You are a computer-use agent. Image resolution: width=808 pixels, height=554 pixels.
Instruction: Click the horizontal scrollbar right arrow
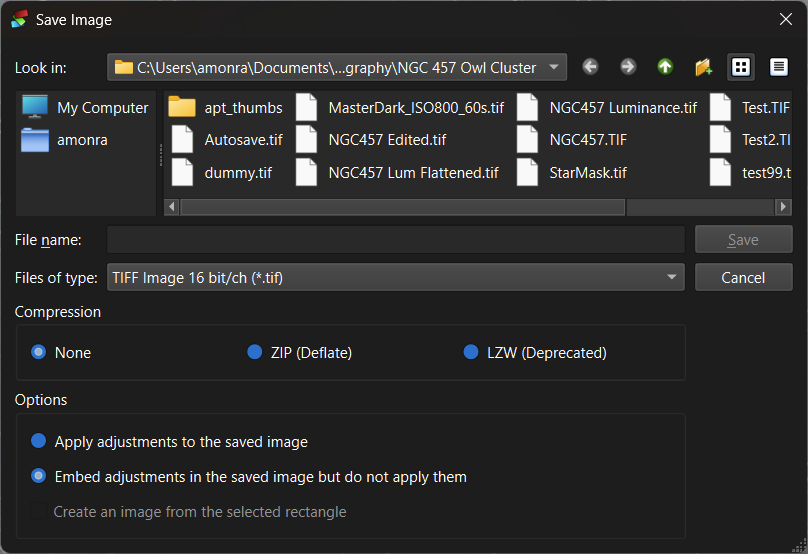[783, 207]
